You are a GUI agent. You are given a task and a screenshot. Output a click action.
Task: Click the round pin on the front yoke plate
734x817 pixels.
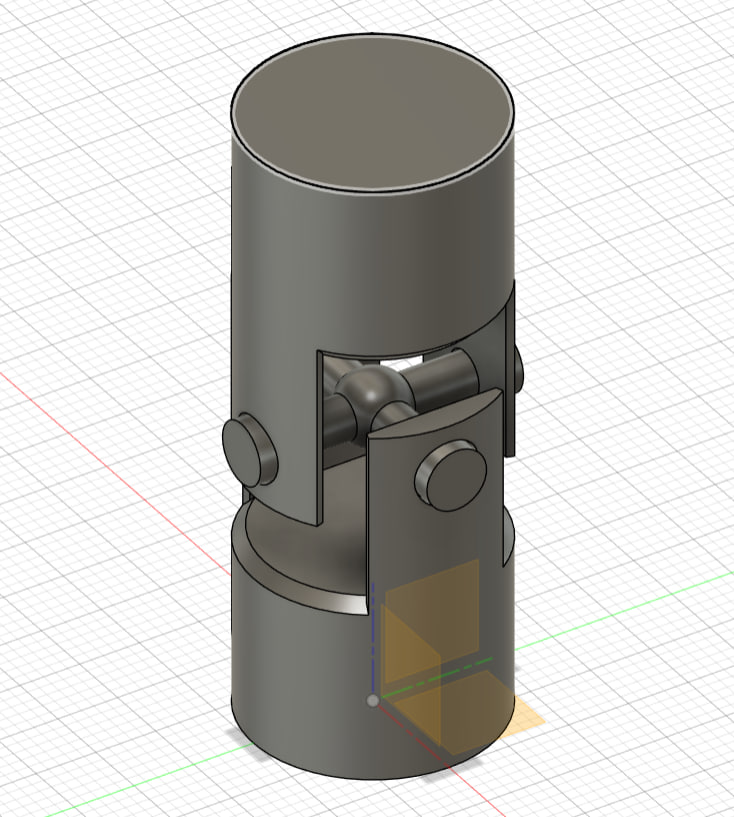(451, 475)
